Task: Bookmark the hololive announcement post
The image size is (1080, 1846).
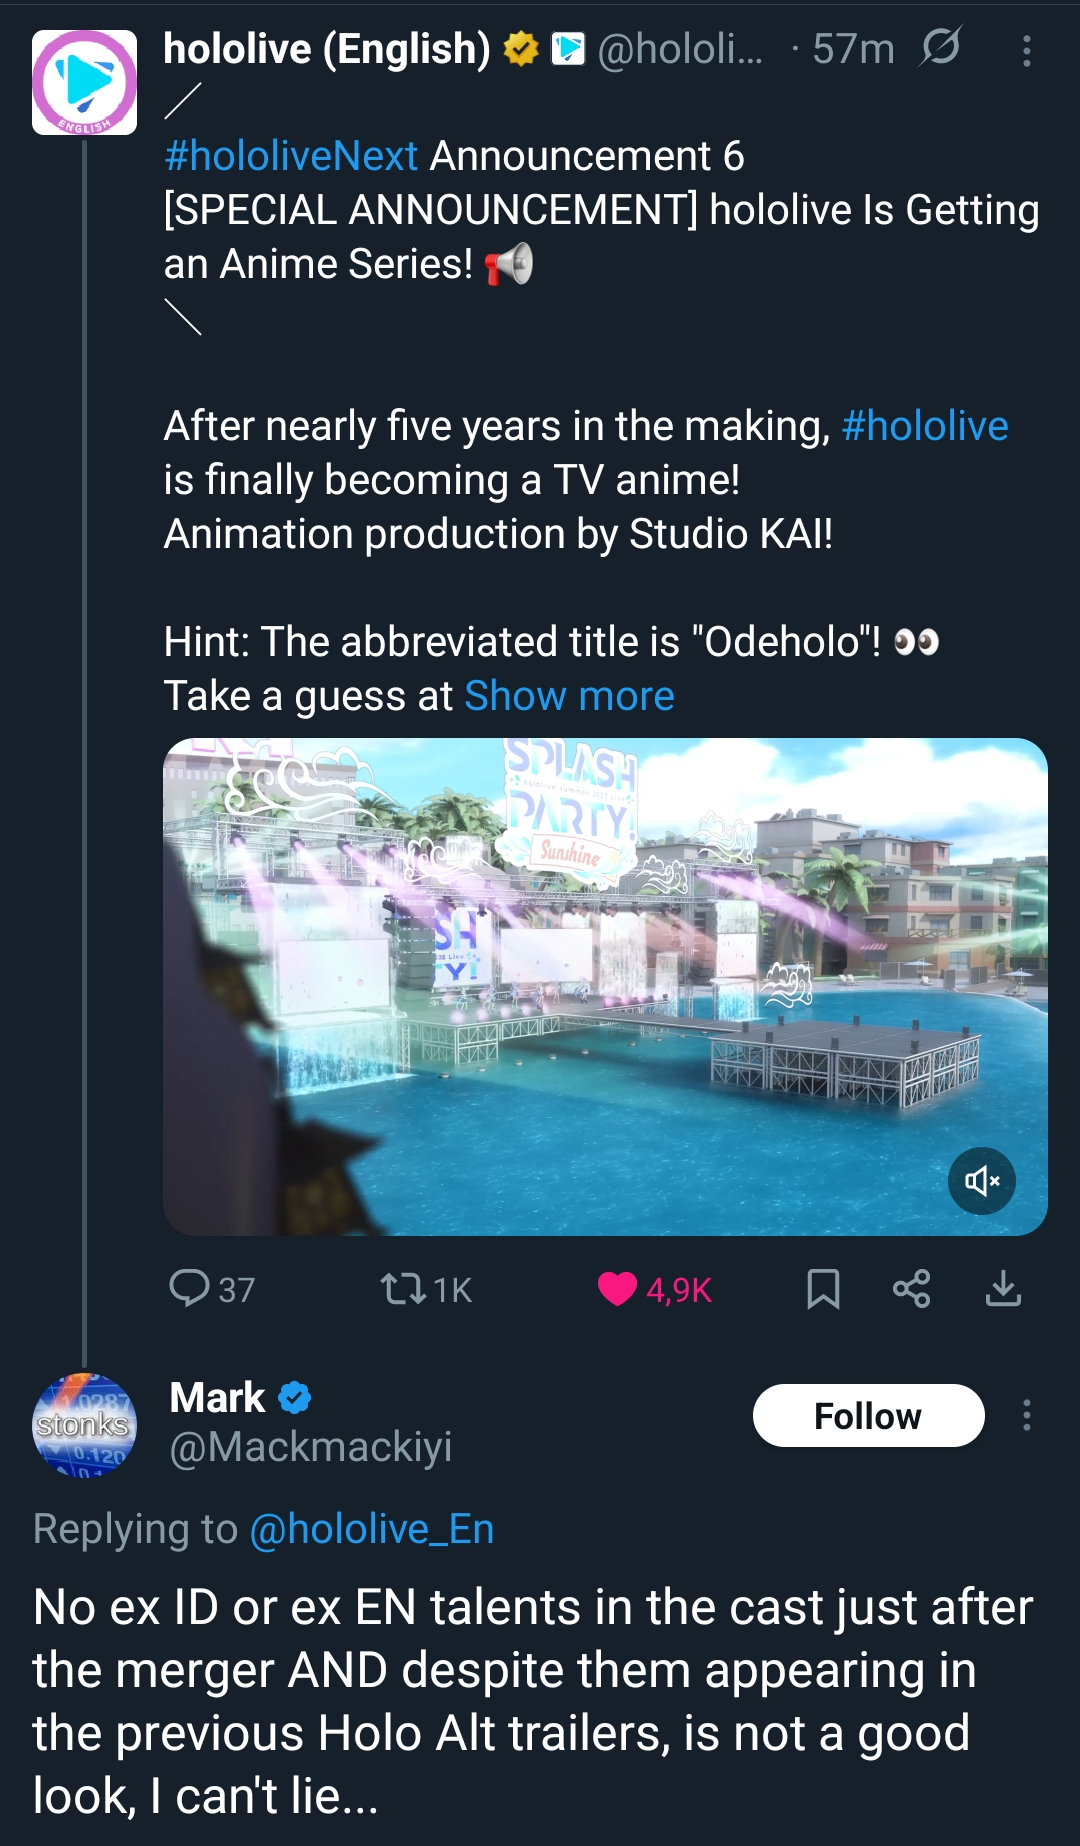Action: (x=823, y=1289)
